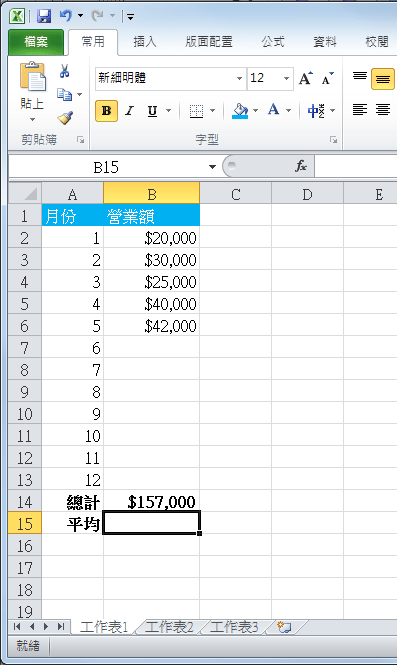Click the Excel application icon
Viewport: 397px width, 665px height.
(17, 16)
